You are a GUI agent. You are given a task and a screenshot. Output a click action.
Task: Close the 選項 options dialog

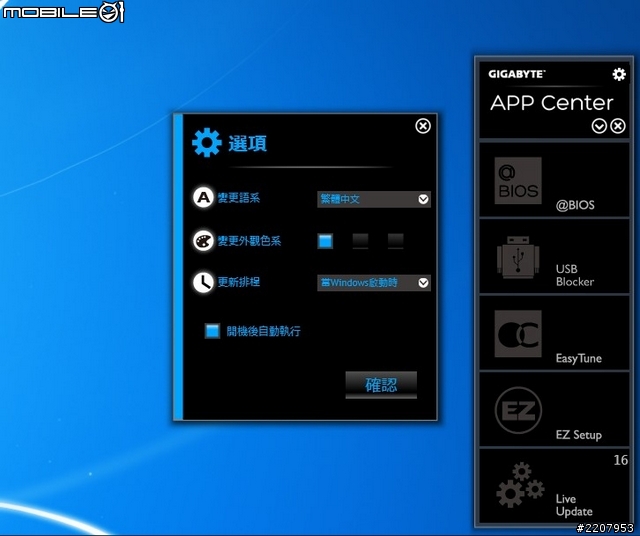click(x=423, y=126)
